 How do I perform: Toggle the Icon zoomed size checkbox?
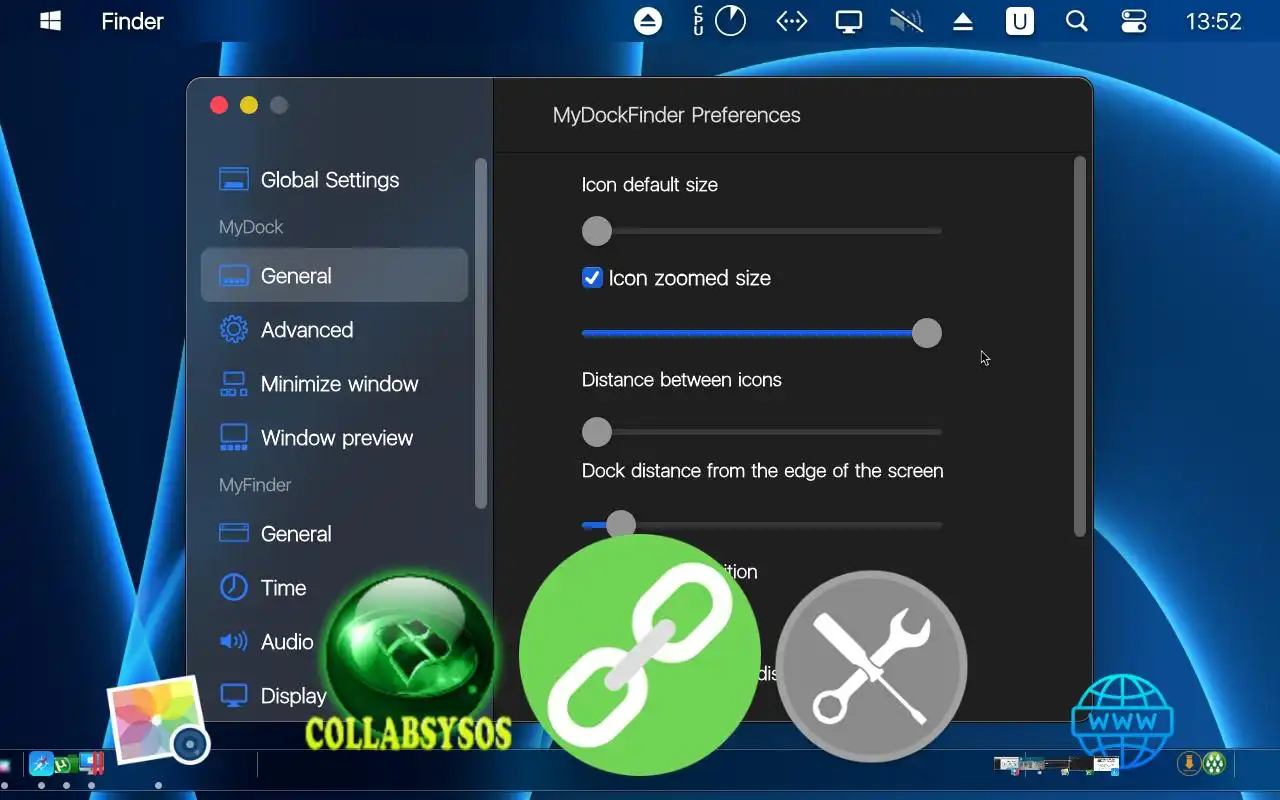[x=592, y=278]
